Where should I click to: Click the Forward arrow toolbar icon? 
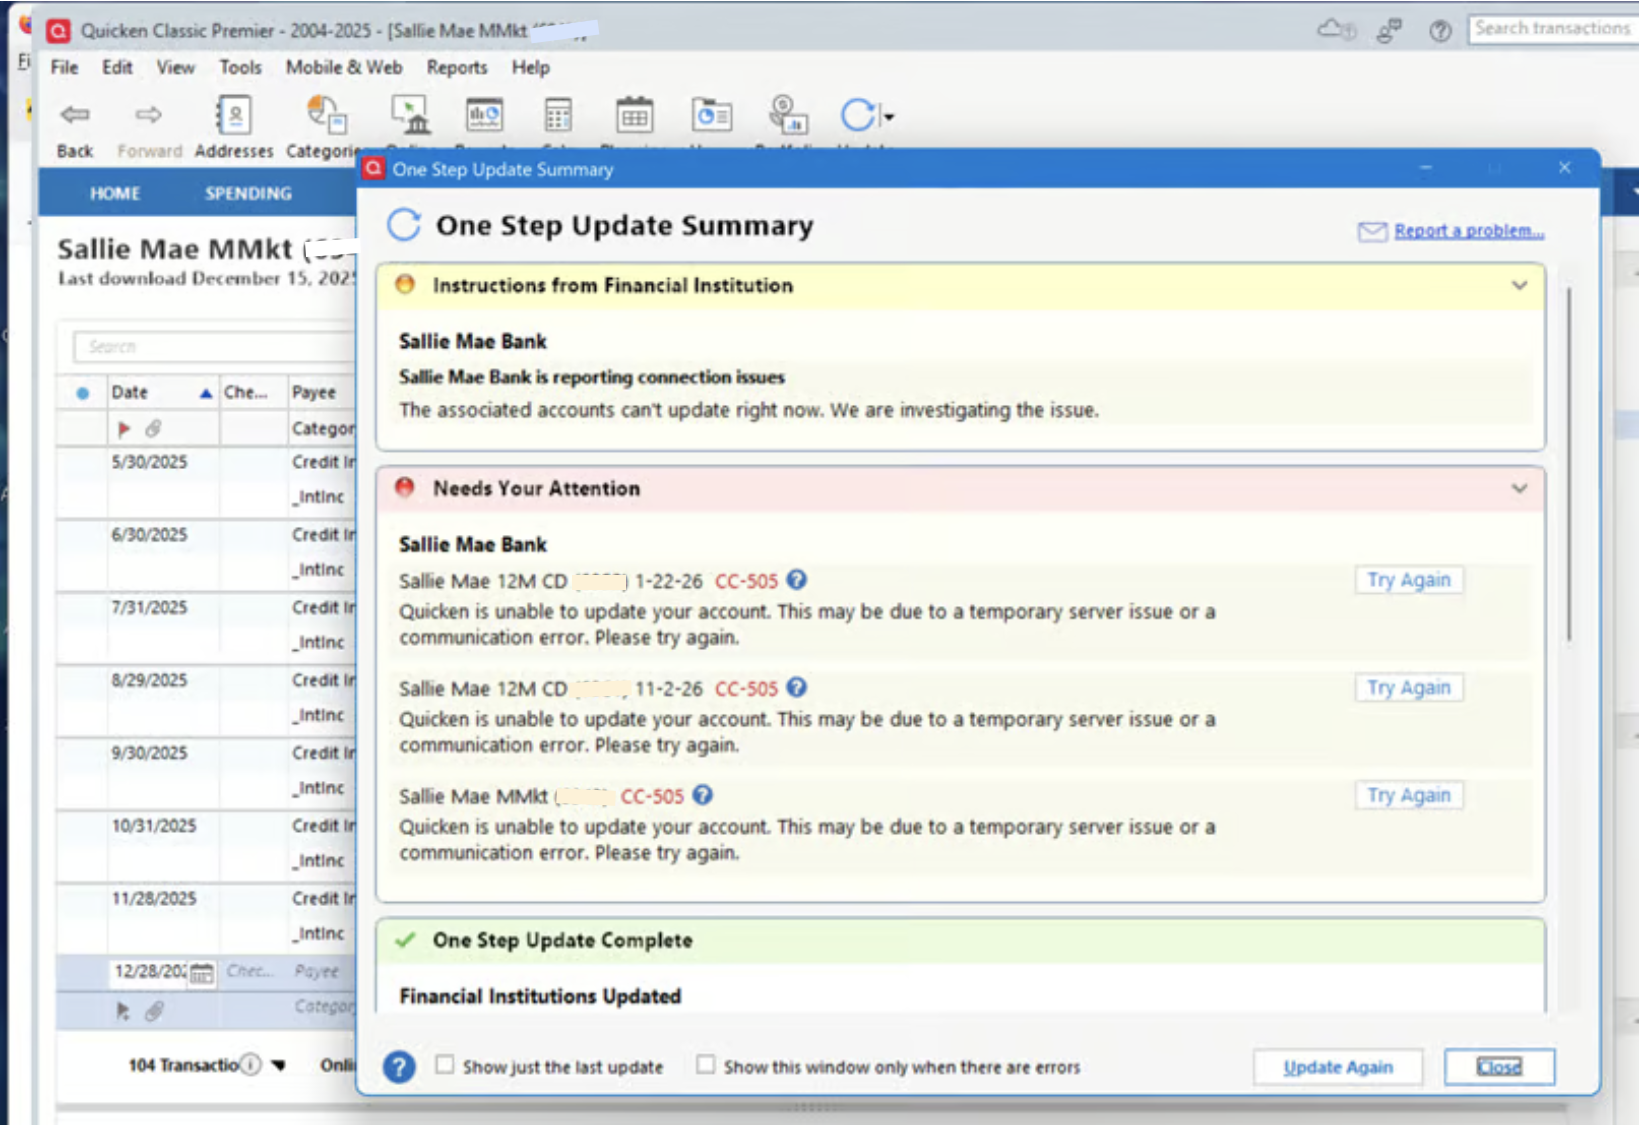click(x=149, y=115)
